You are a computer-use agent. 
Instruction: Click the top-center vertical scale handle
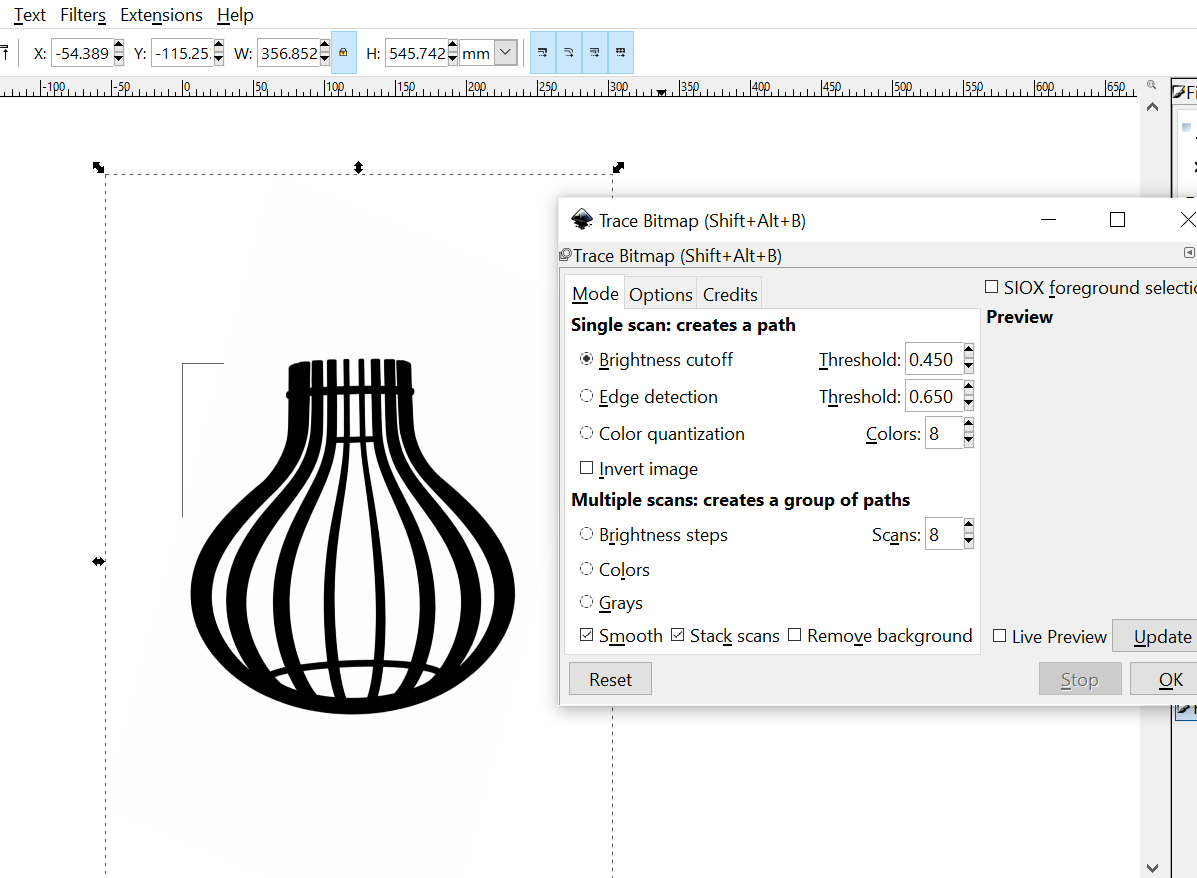tap(358, 167)
